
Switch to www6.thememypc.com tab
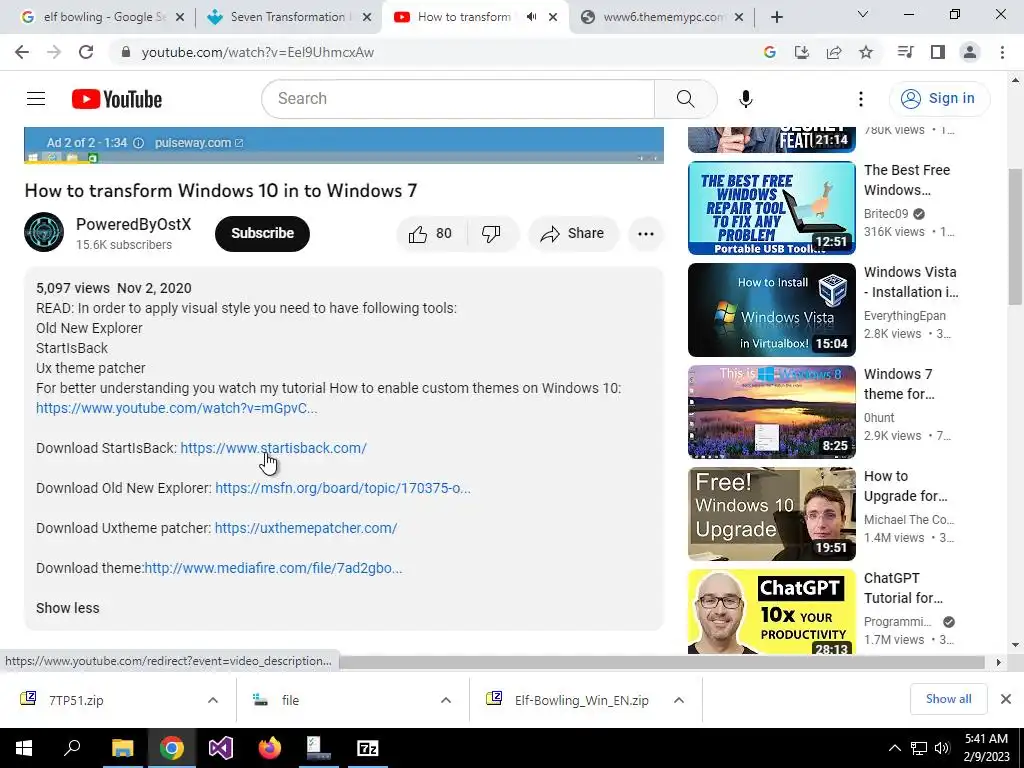coord(662,17)
